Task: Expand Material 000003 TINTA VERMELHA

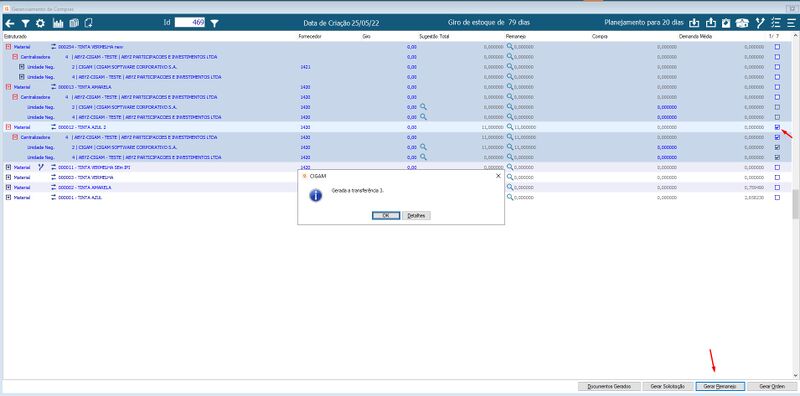Action: pos(8,177)
